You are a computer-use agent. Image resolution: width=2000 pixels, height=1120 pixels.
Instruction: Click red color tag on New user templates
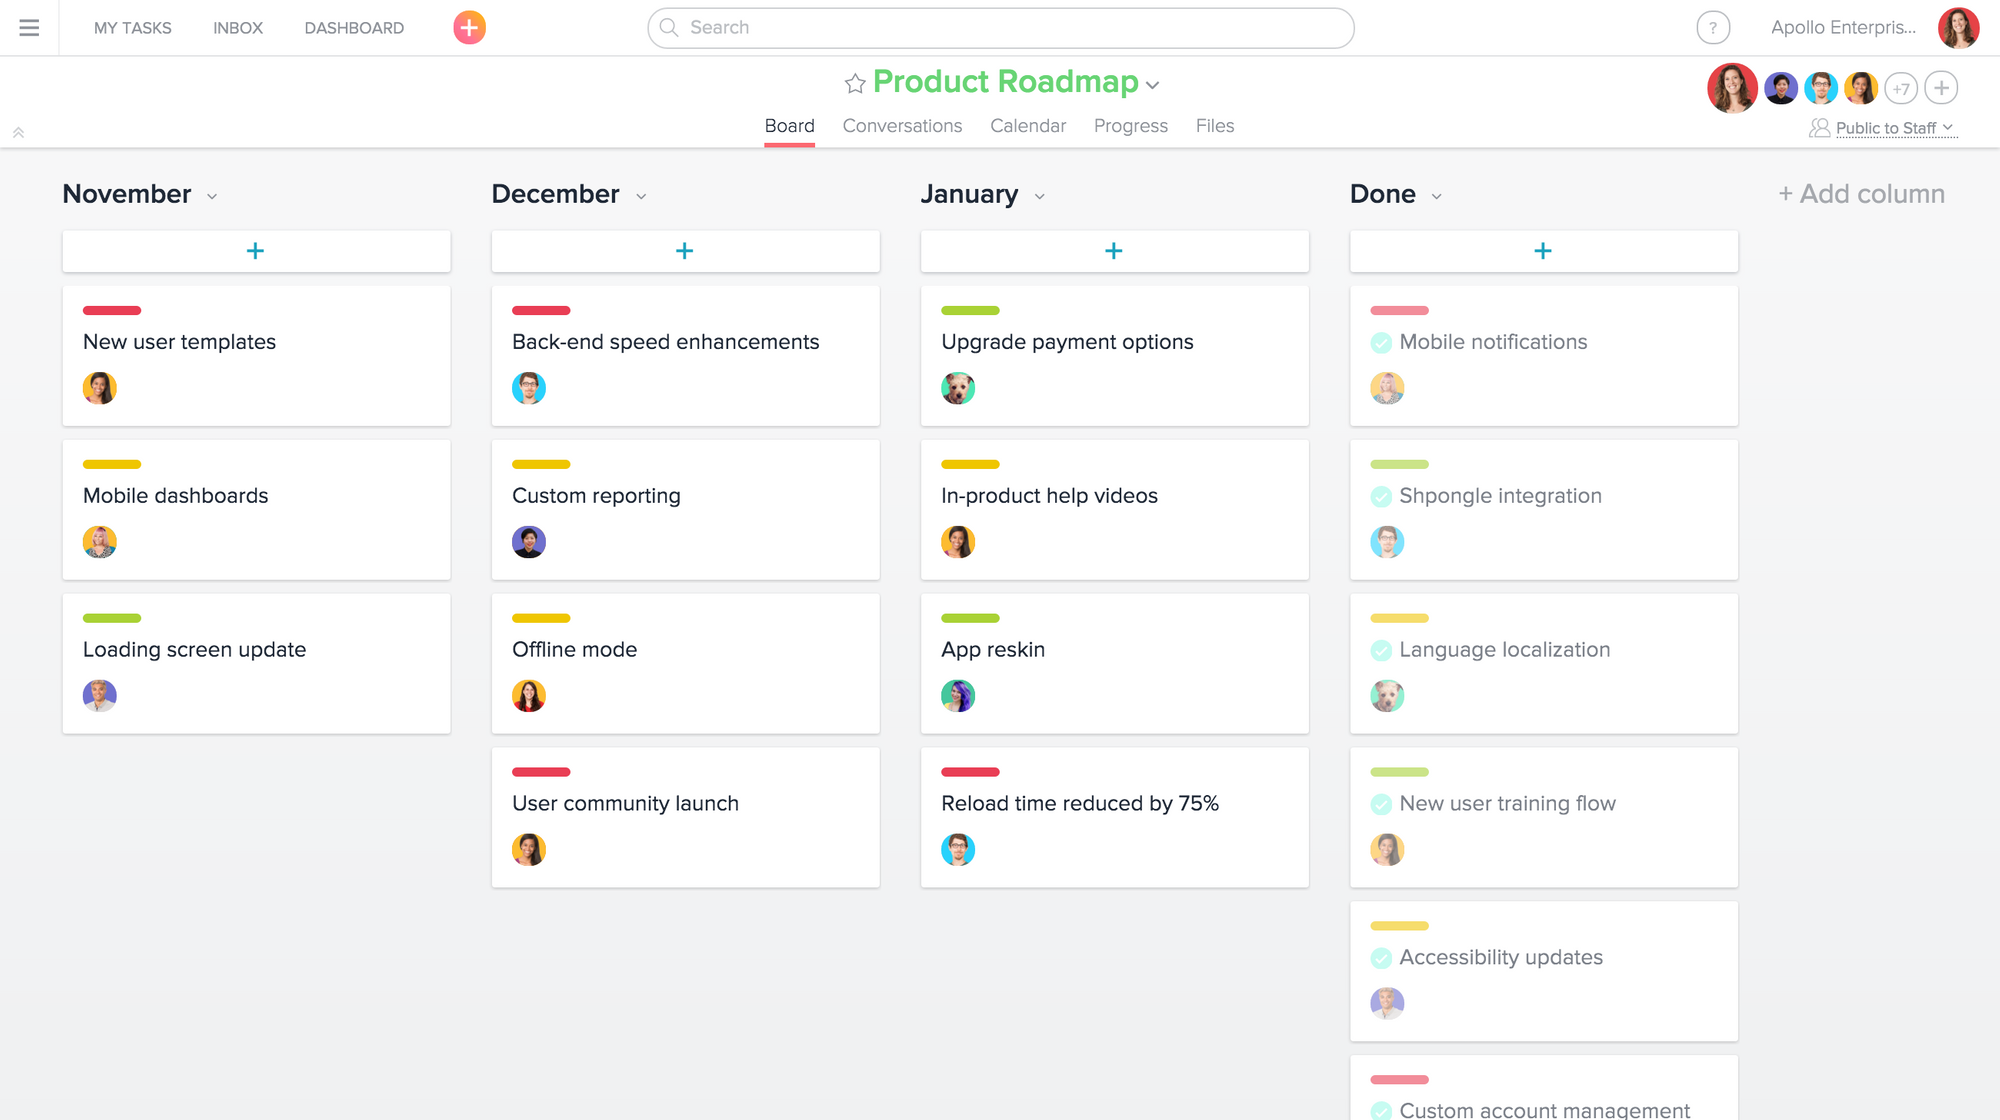tap(112, 311)
